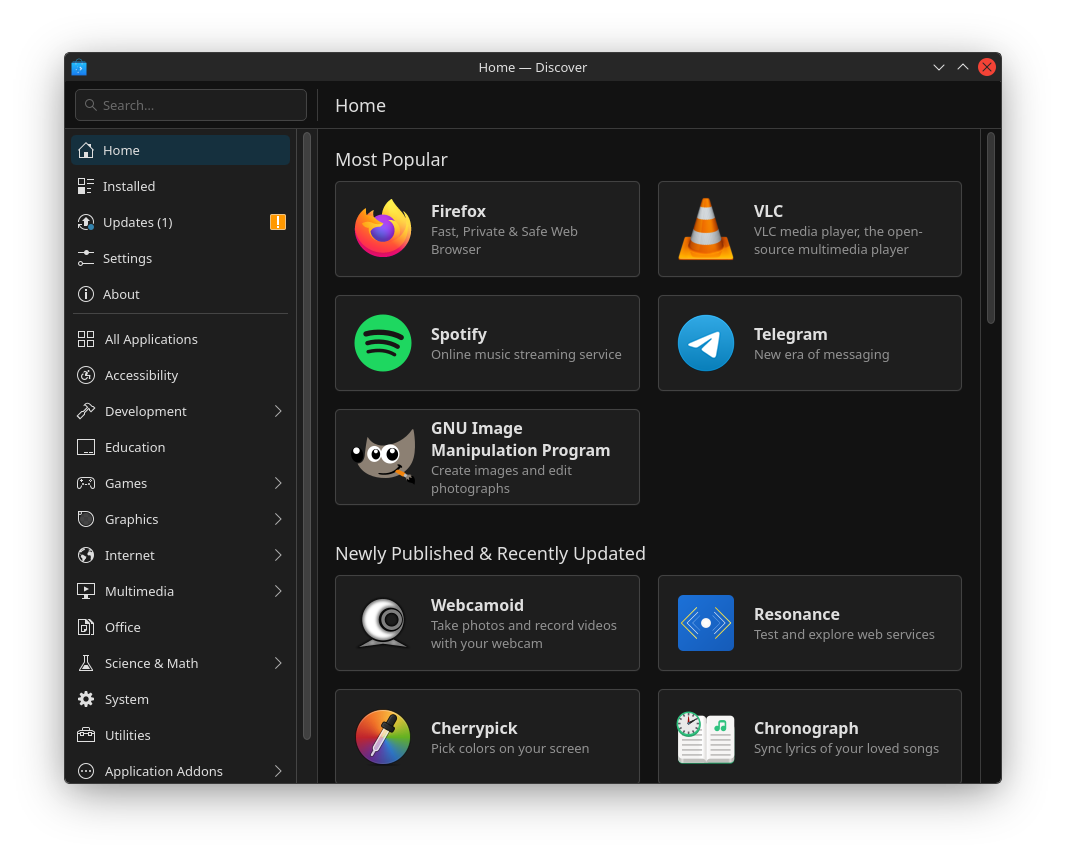Click the Home house icon in sidebar
This screenshot has height=860, width=1066.
(86, 150)
